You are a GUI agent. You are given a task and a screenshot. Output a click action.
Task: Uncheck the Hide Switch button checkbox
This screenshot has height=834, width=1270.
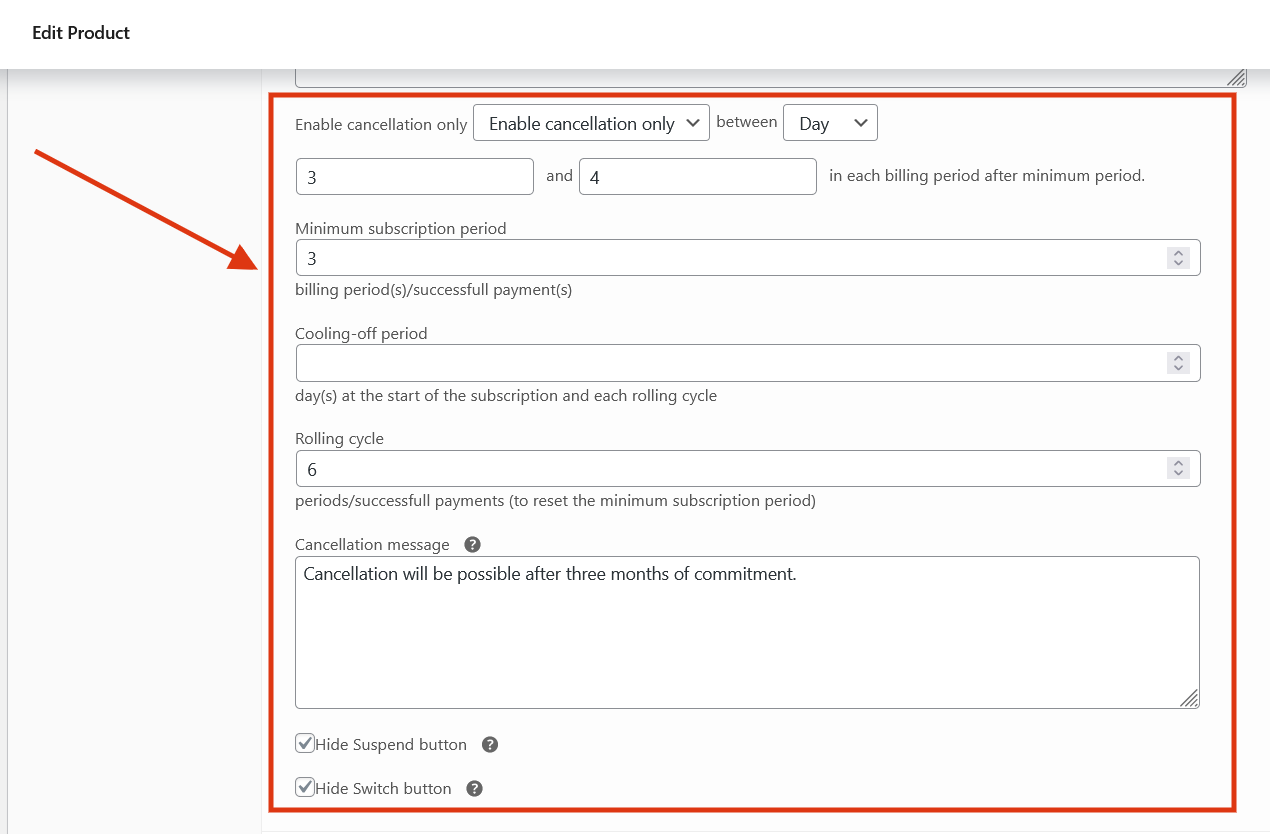pyautogui.click(x=306, y=788)
